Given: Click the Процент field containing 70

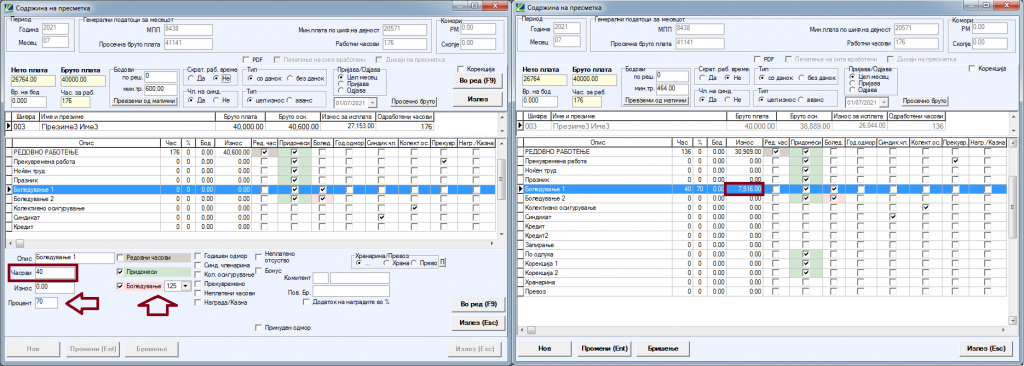Looking at the screenshot, I should click(x=46, y=303).
